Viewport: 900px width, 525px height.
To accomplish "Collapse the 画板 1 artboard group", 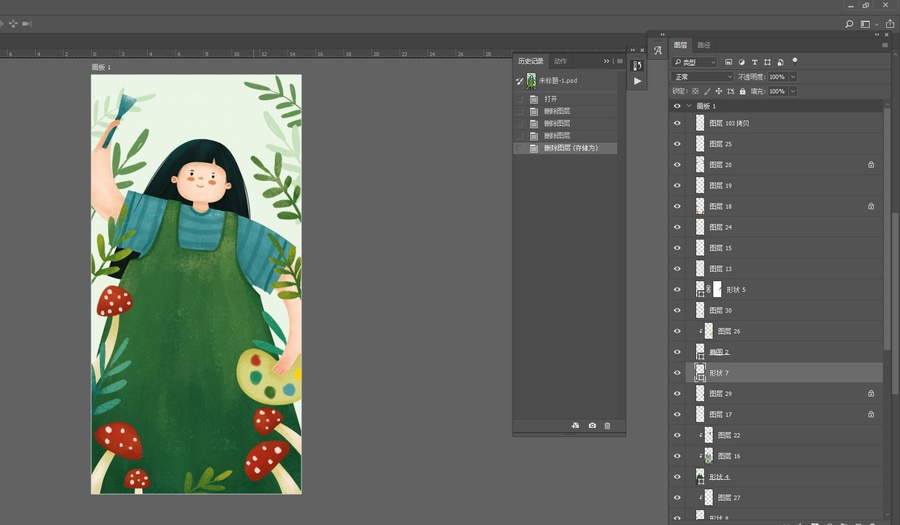I will coord(689,106).
